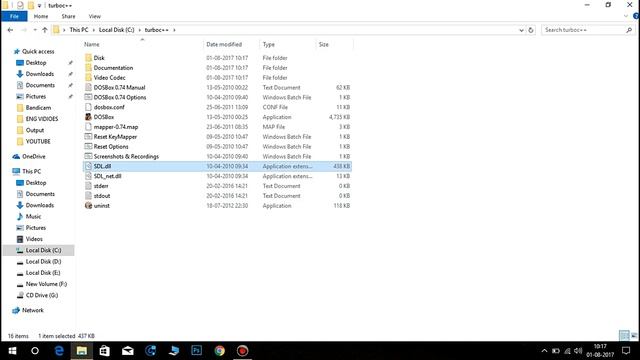Open Explorer help icon
Viewport: 640px width, 360px height.
[x=636, y=16]
